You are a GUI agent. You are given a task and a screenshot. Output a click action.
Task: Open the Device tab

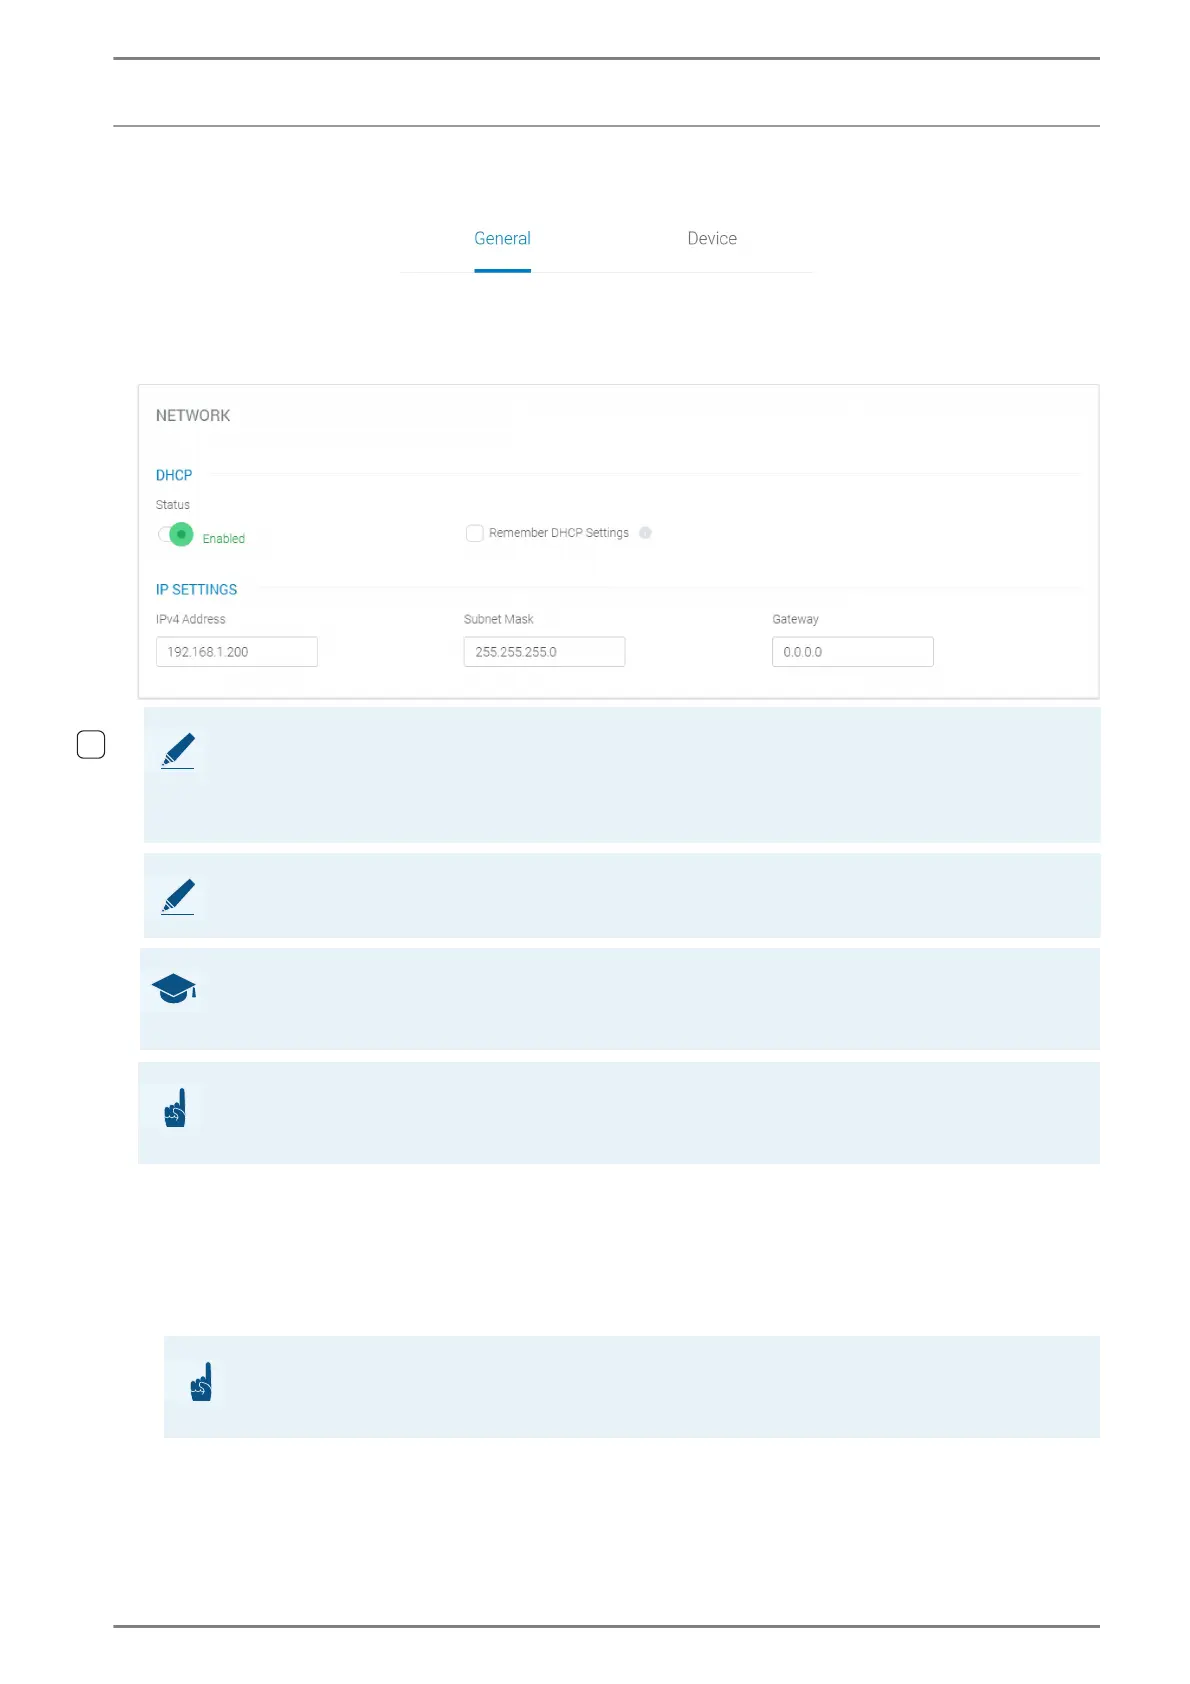(712, 239)
